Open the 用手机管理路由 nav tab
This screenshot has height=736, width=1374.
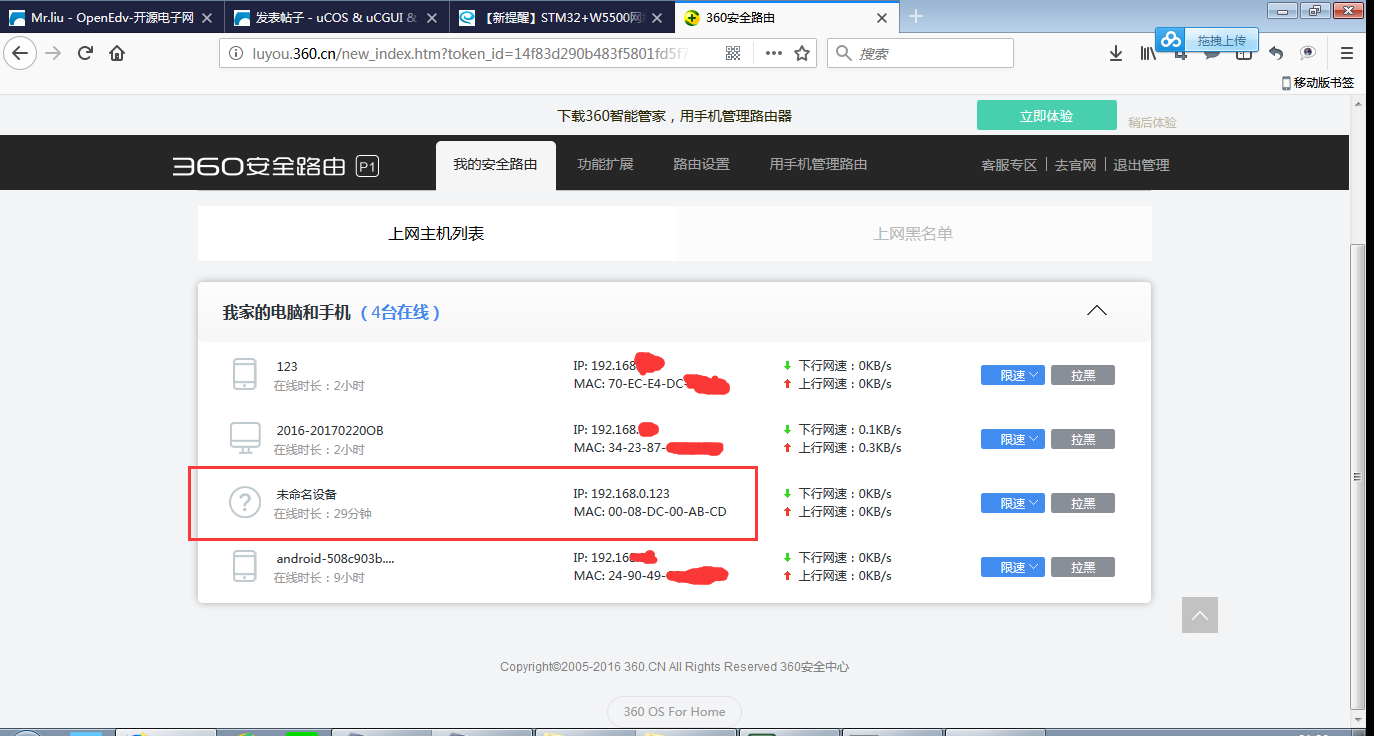818,165
